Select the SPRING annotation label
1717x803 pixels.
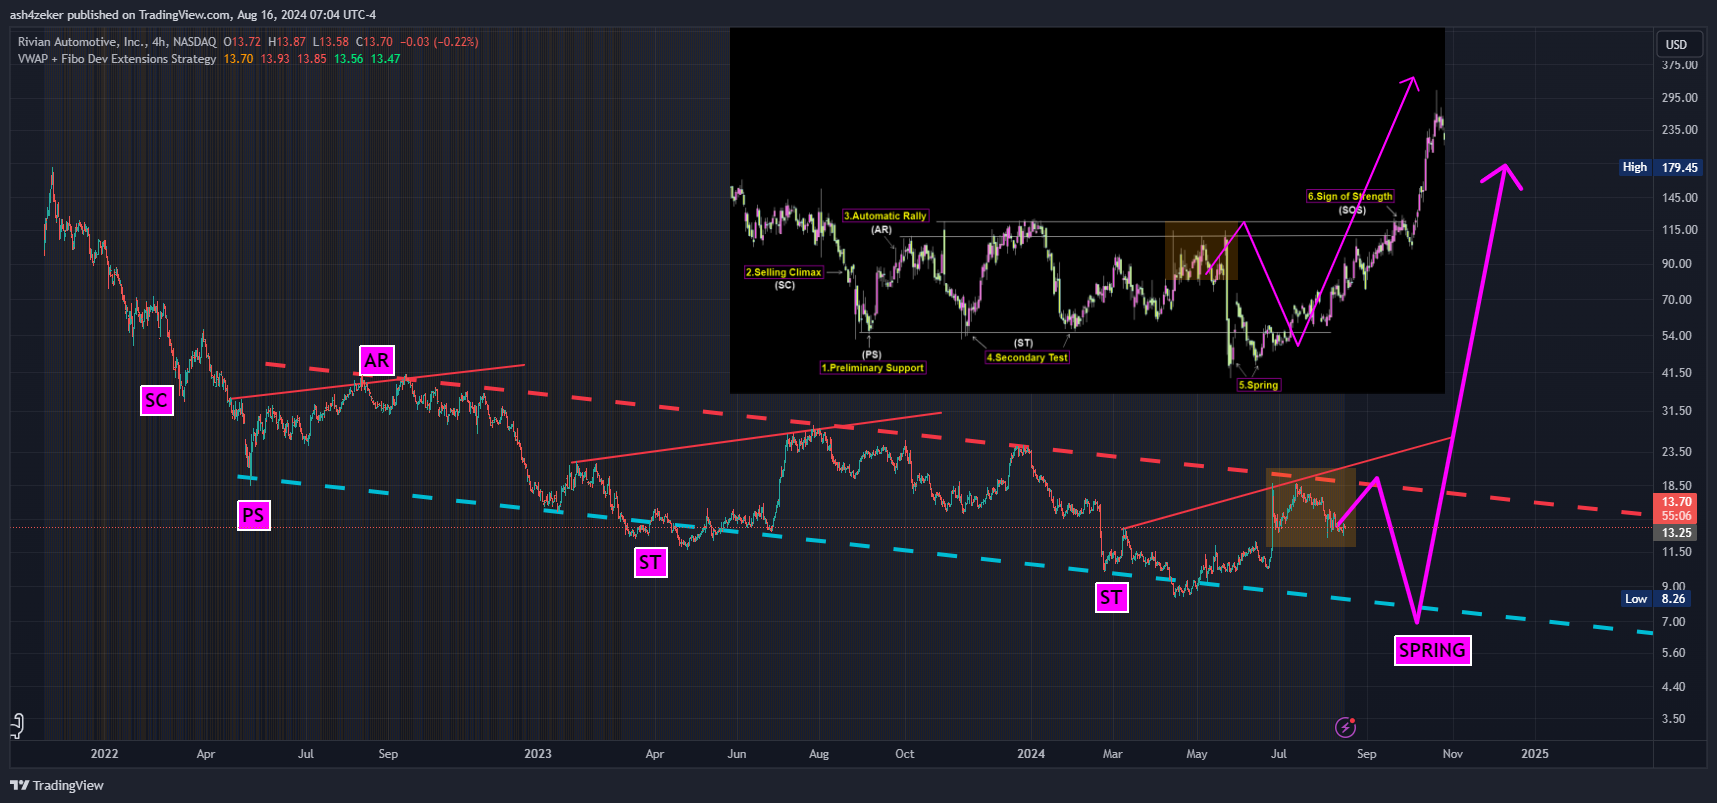[1433, 651]
